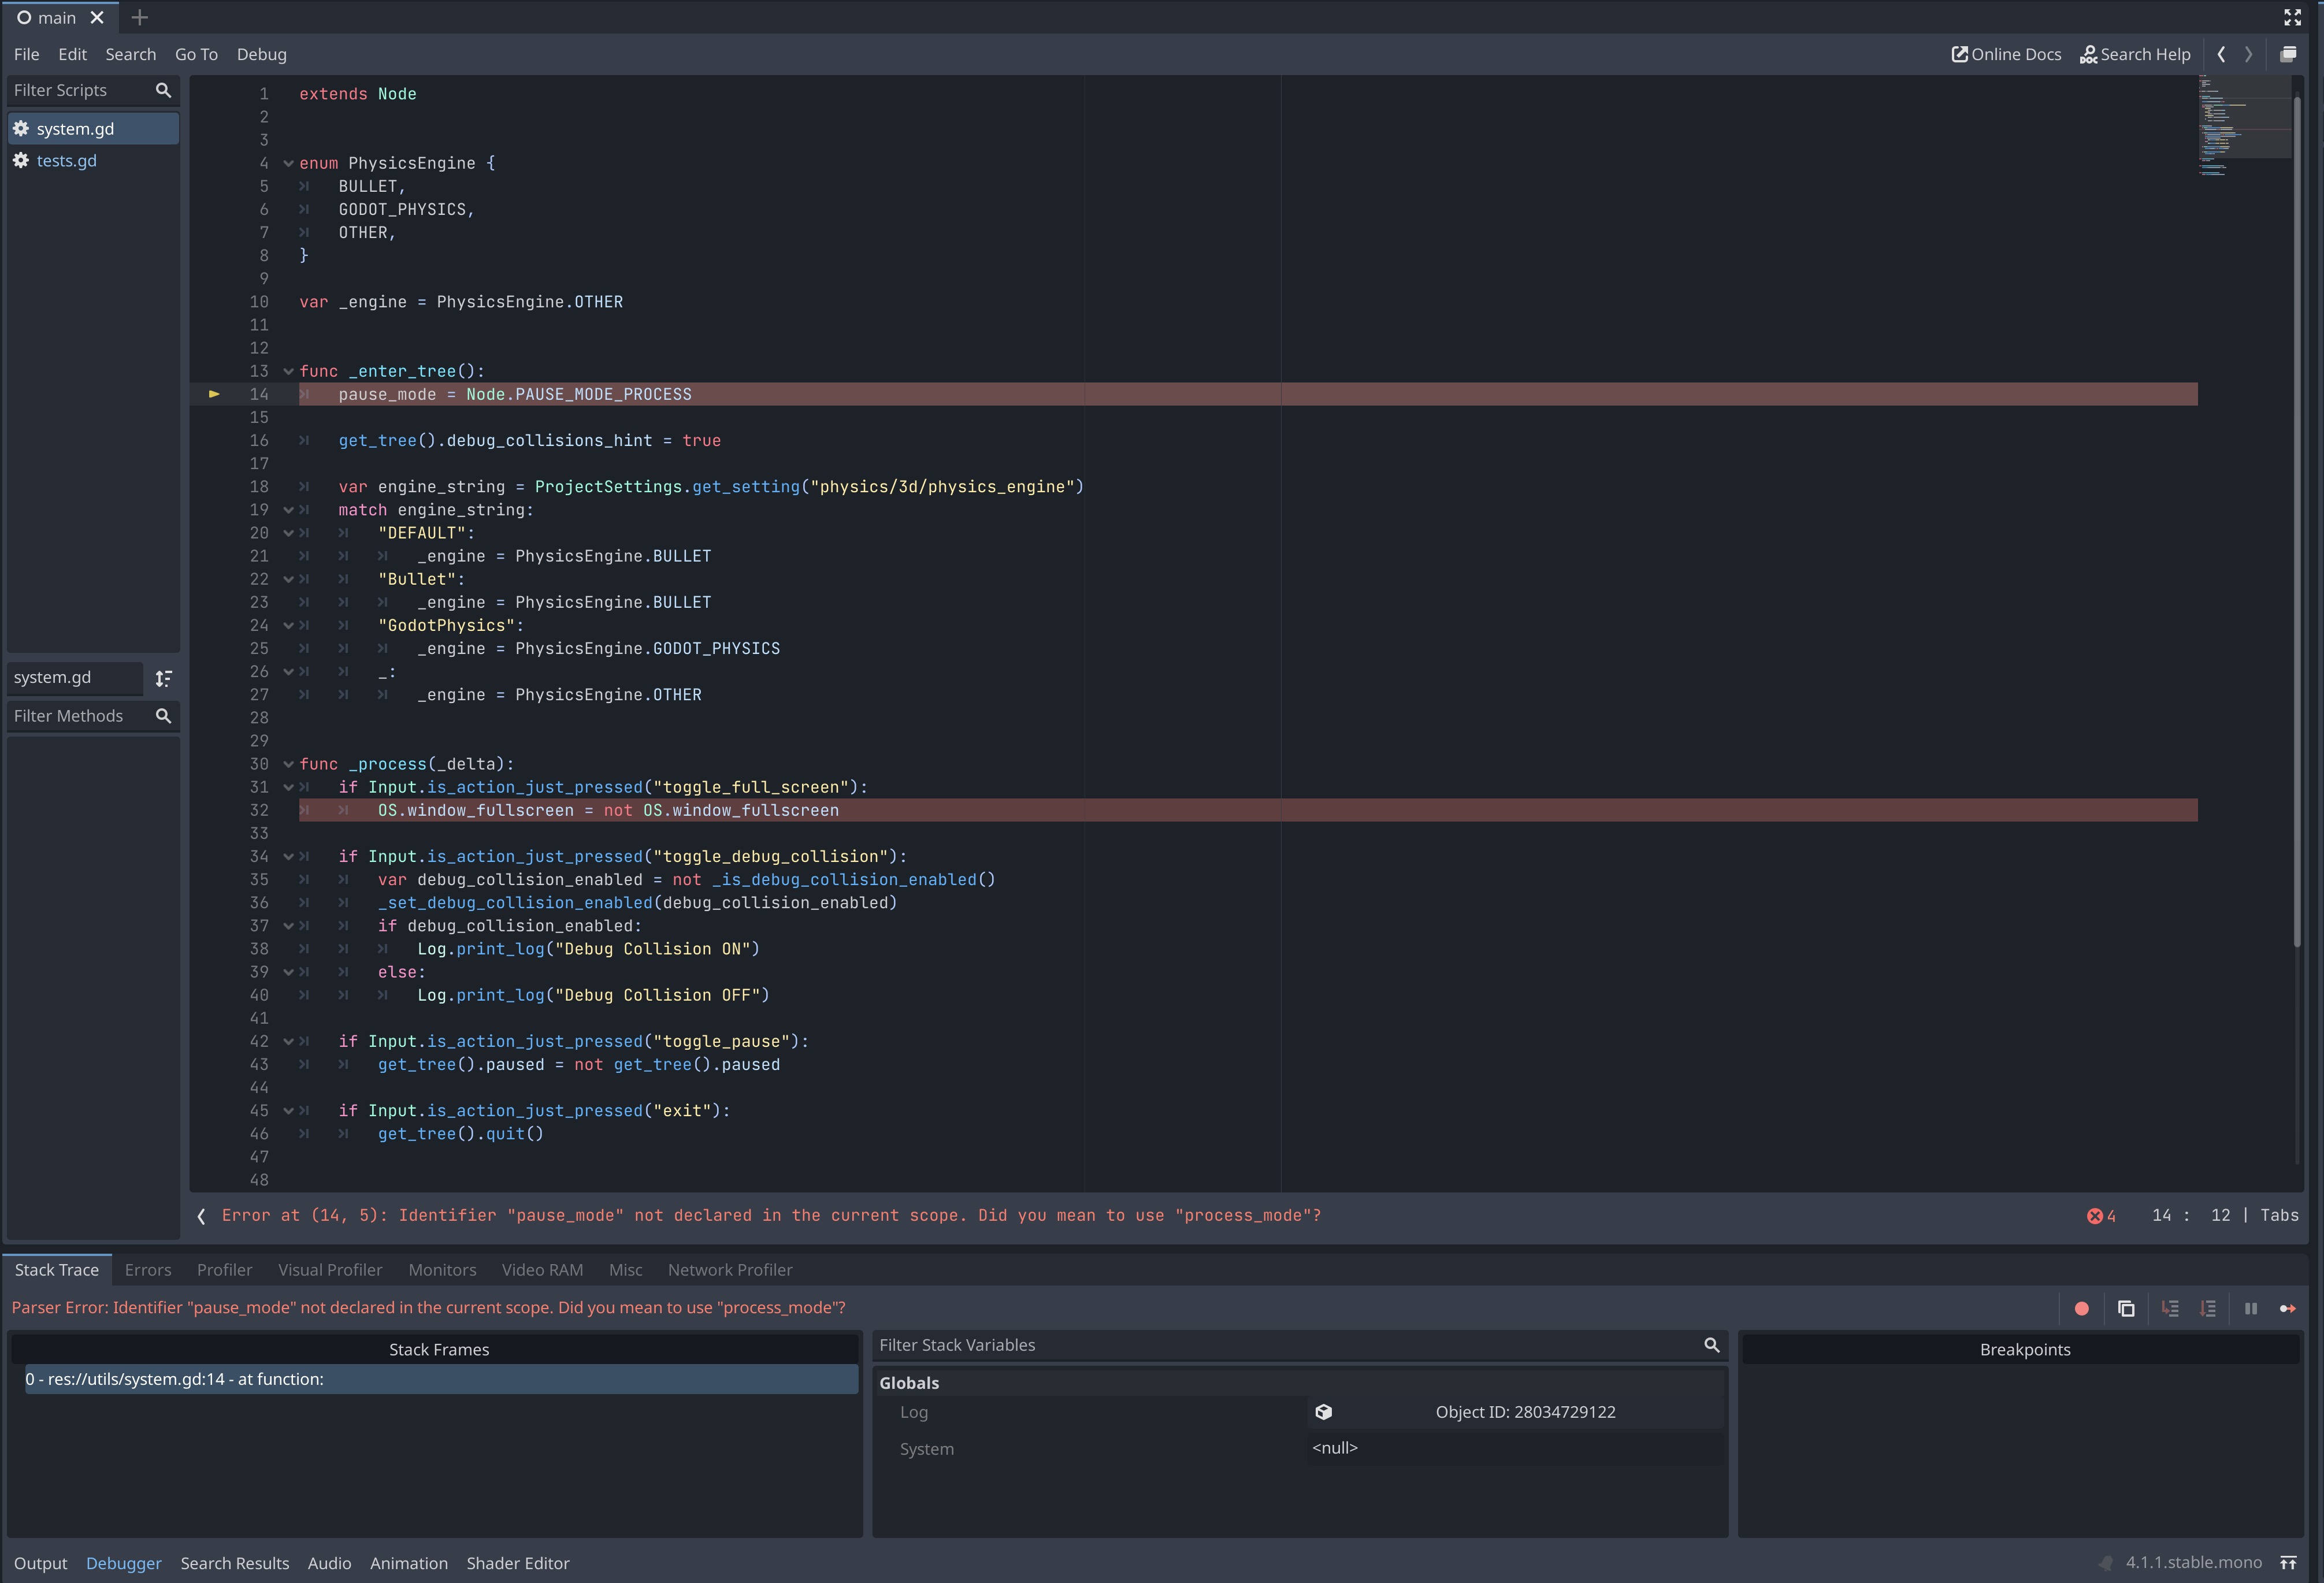The height and width of the screenshot is (1583, 2324).
Task: Click the Copy Error debugger icon
Action: [2126, 1308]
